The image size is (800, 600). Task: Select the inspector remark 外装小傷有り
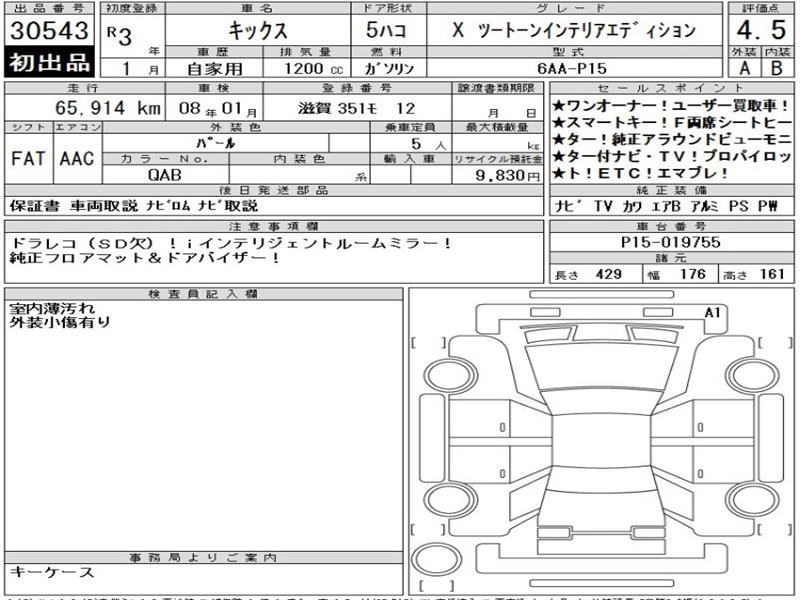pyautogui.click(x=60, y=322)
